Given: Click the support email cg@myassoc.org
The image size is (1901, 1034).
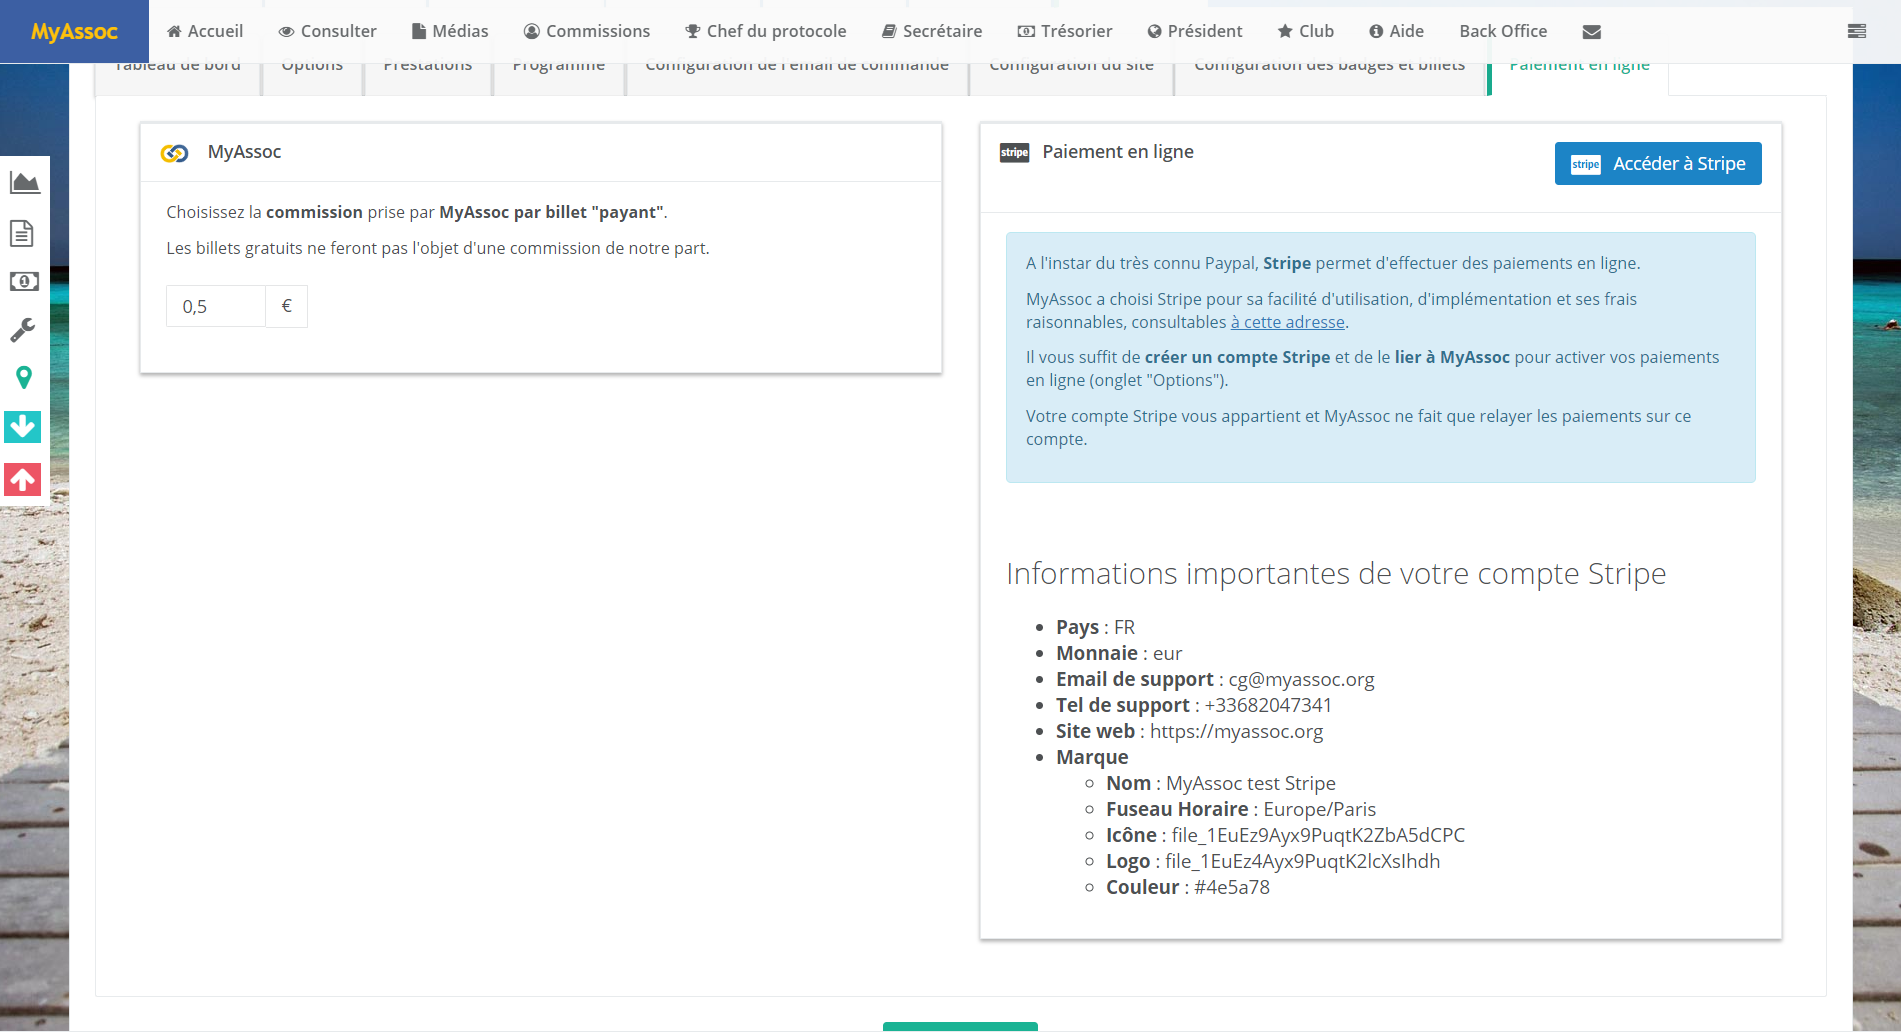Looking at the screenshot, I should pos(1301,679).
